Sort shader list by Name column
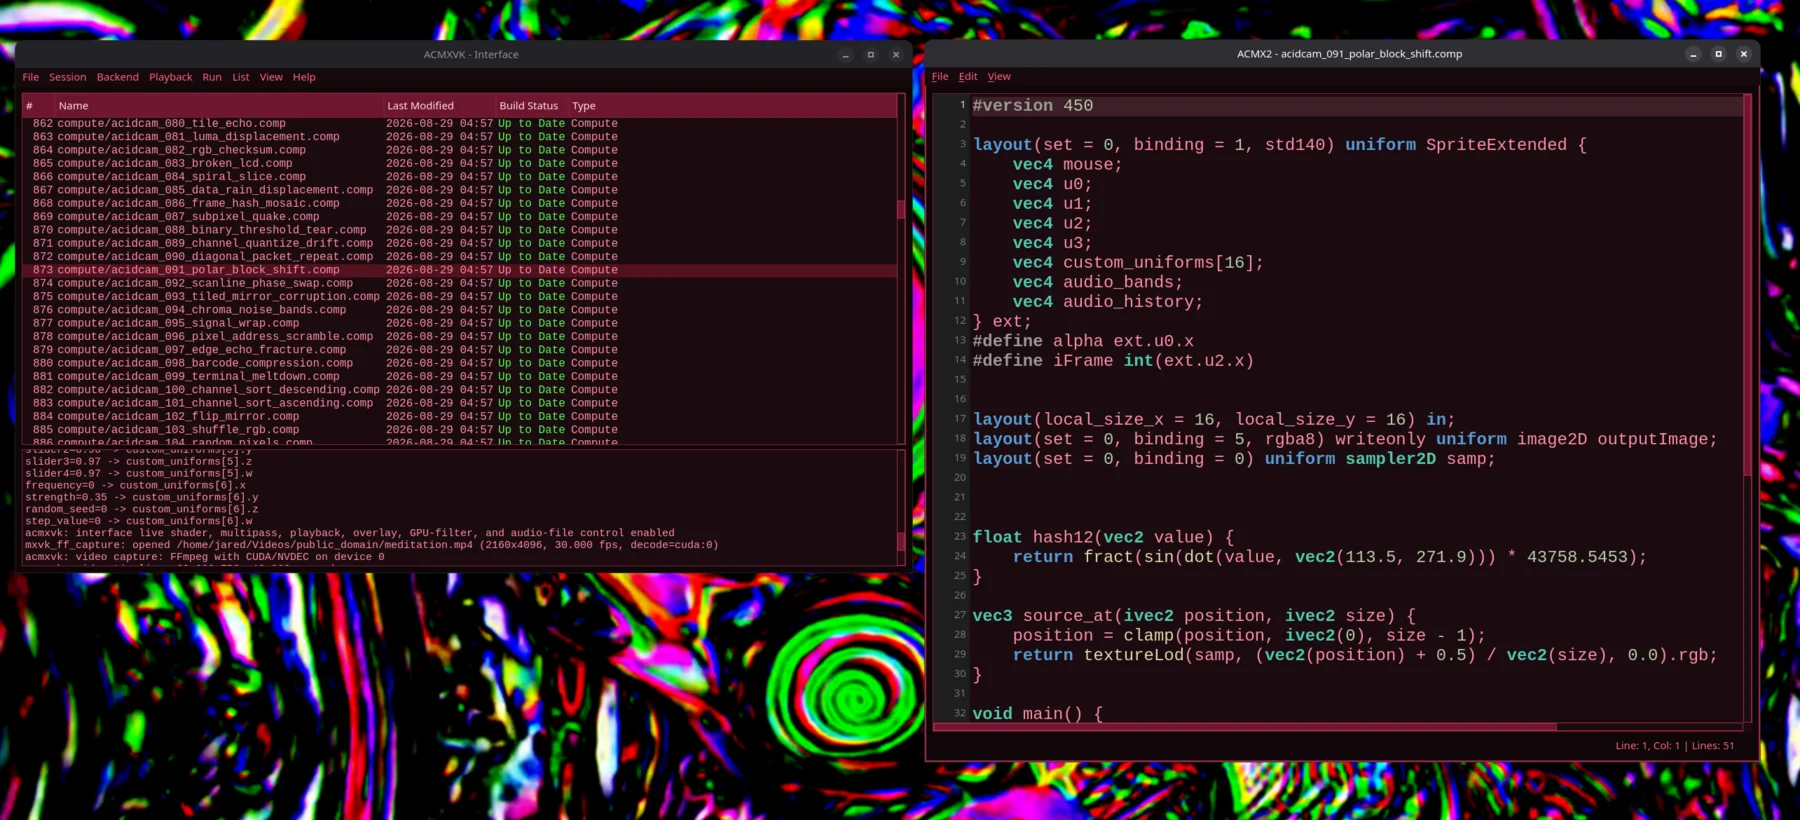 218,105
